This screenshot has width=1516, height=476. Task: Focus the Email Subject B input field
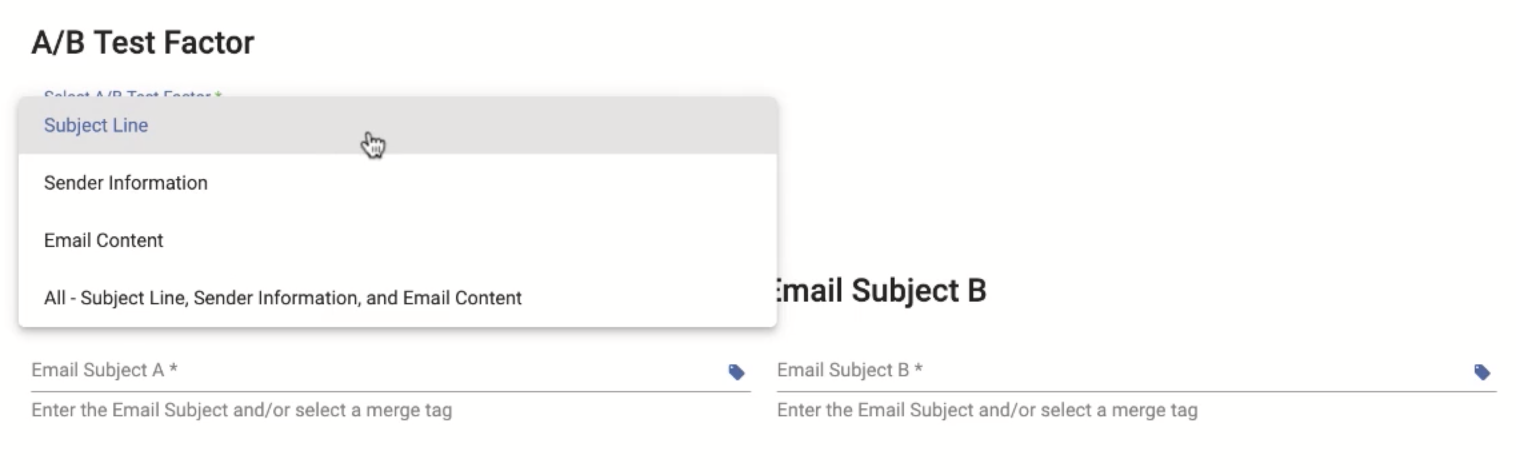click(1122, 370)
